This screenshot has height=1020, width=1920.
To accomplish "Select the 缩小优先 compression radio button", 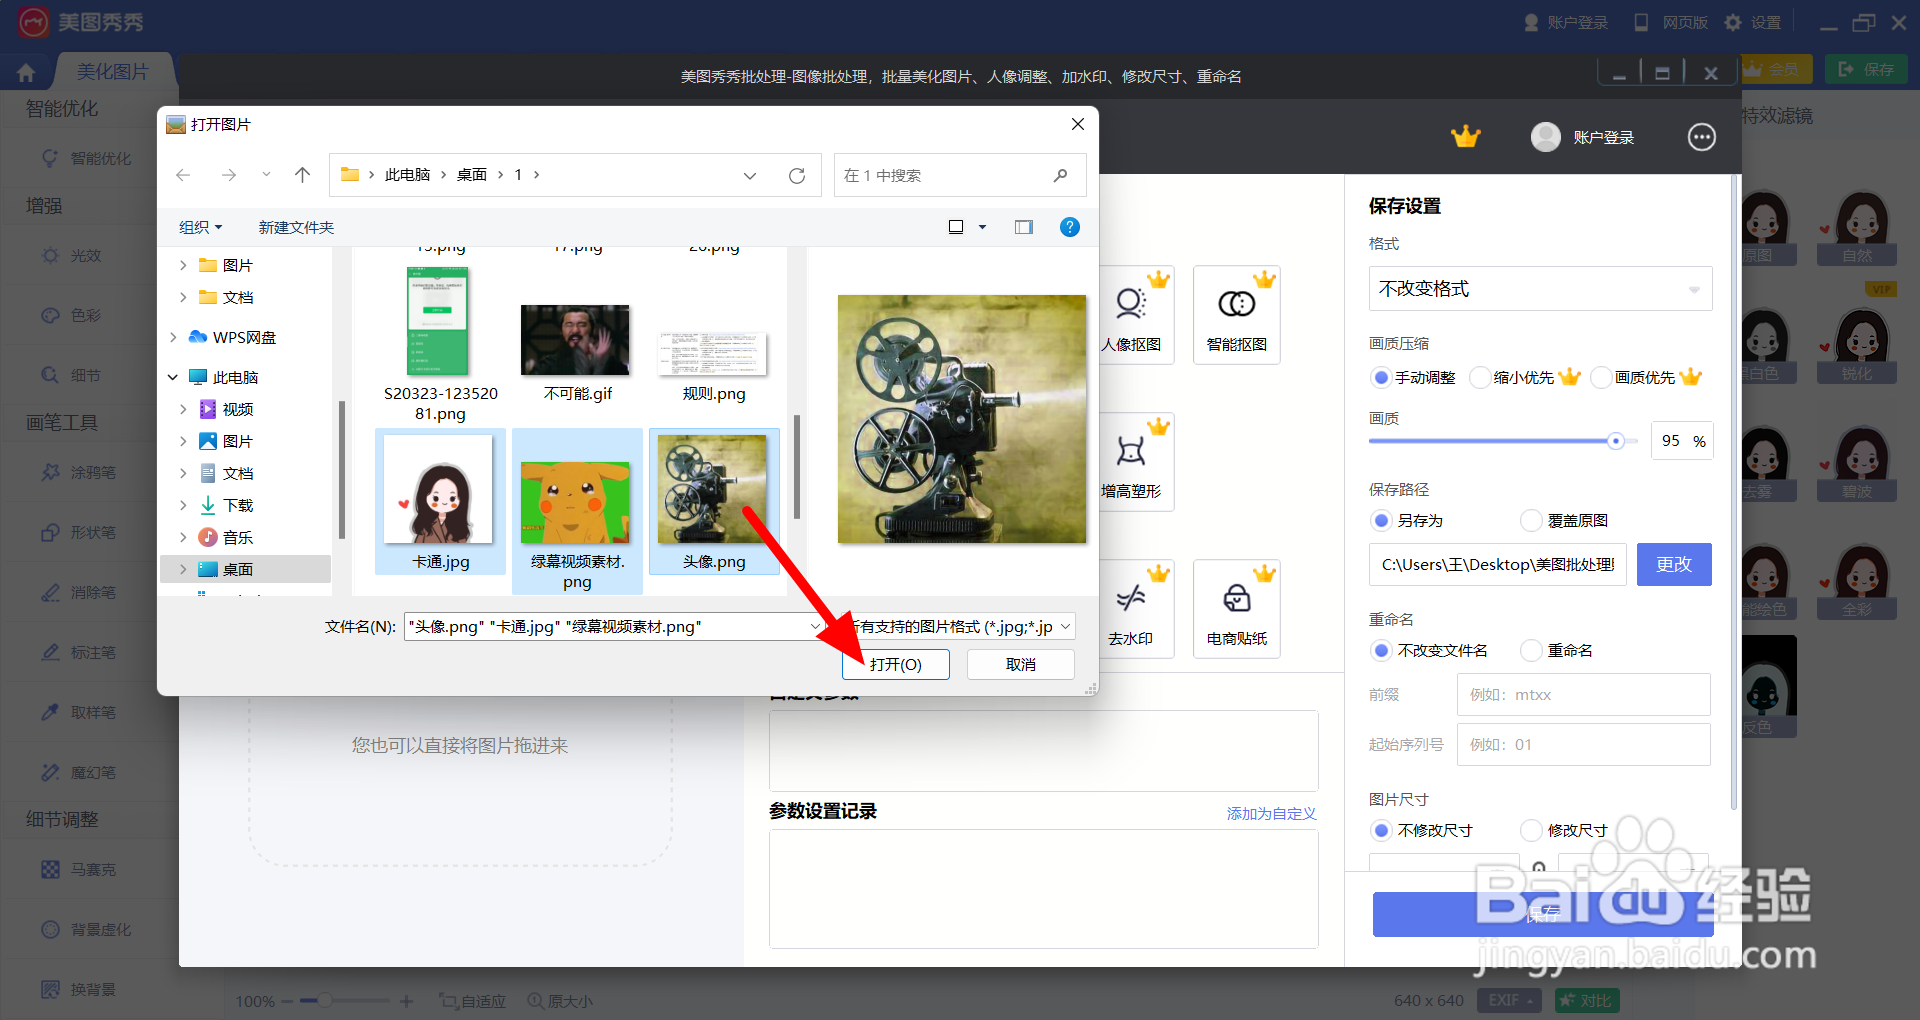I will click(x=1480, y=377).
